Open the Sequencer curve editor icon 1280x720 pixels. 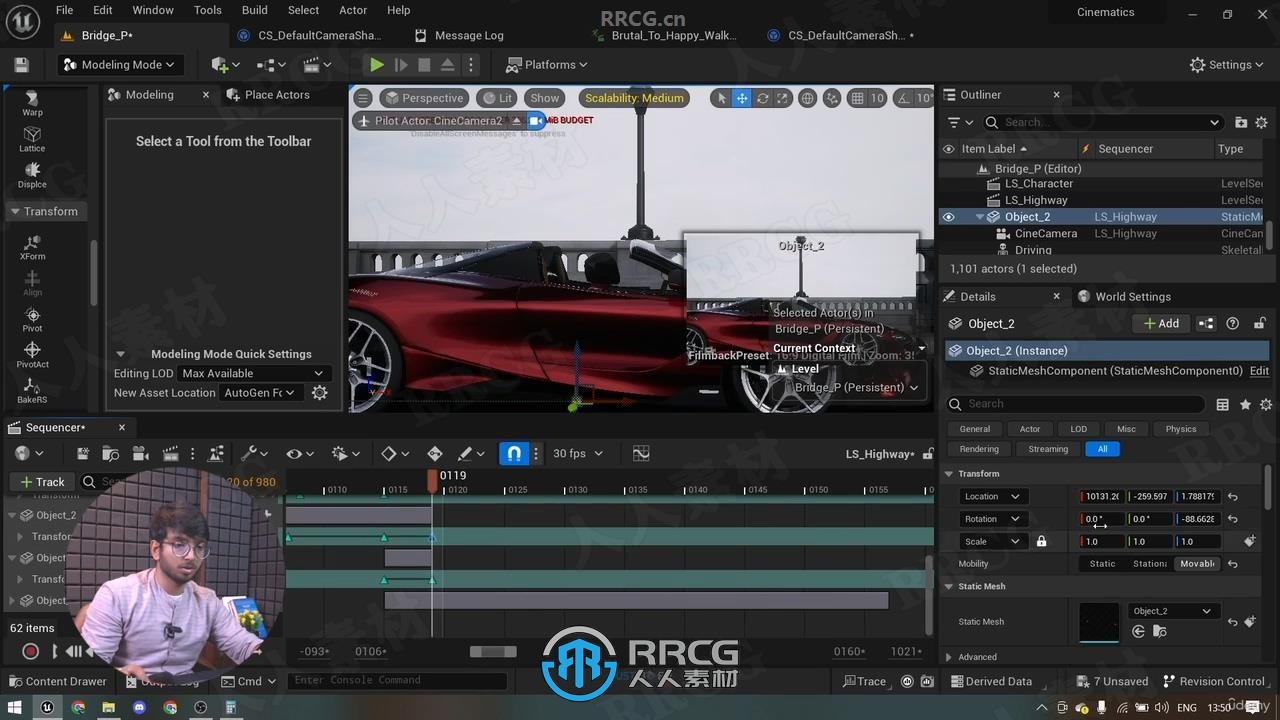(x=641, y=454)
